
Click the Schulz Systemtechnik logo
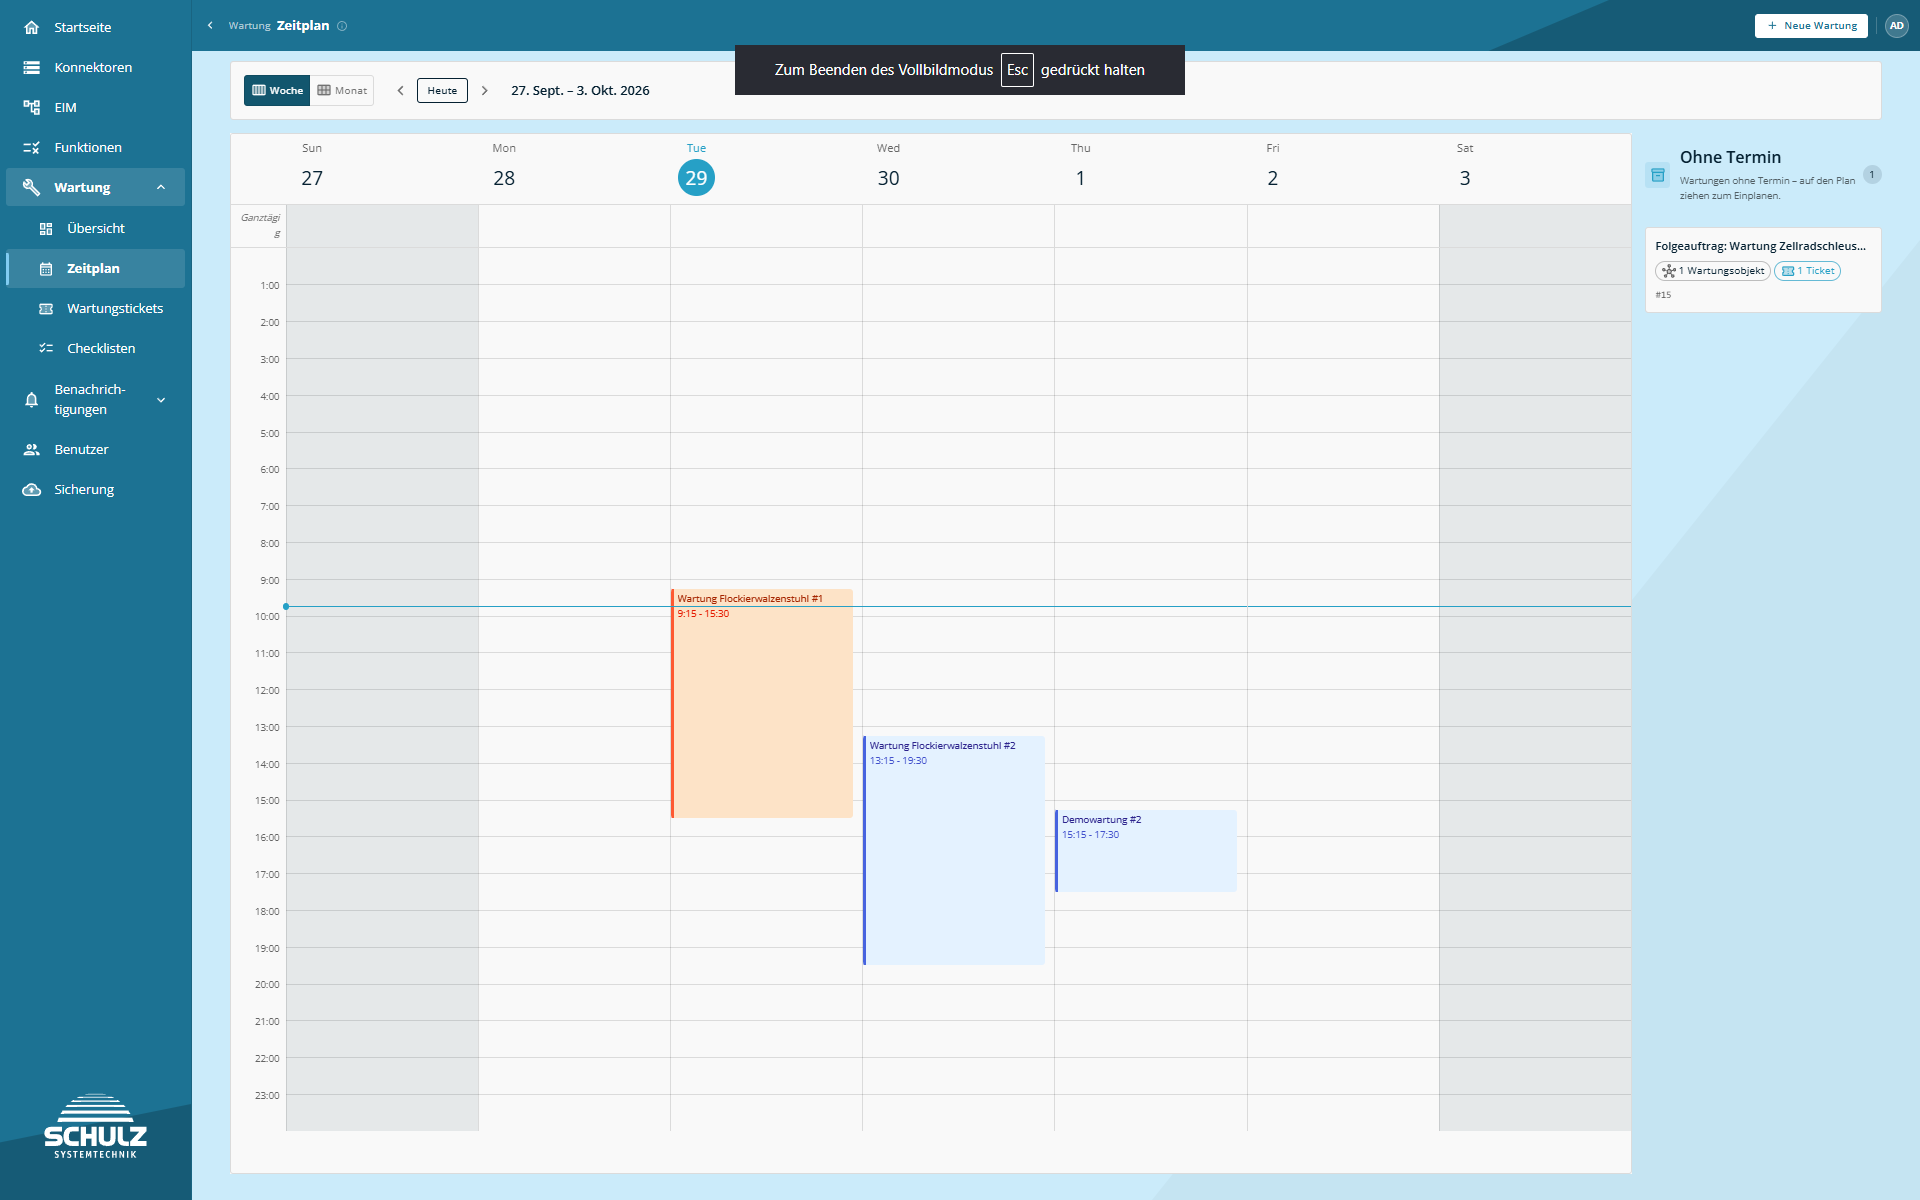coord(96,1126)
